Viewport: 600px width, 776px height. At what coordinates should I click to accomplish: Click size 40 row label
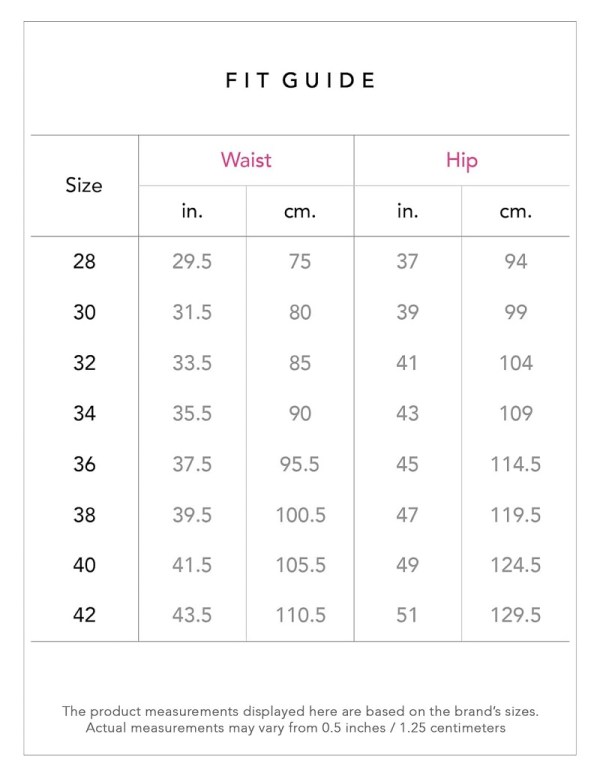[x=84, y=565]
